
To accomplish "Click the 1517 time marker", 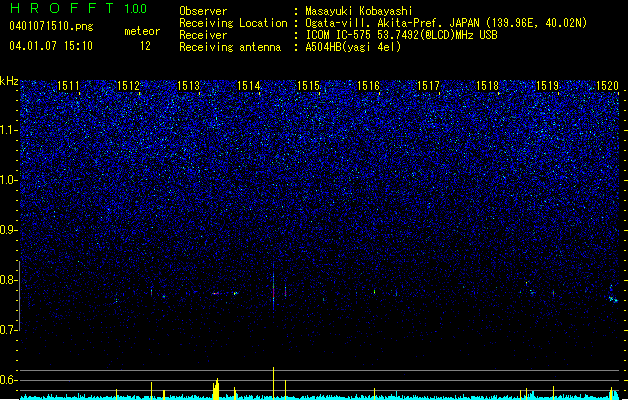I will click(428, 86).
